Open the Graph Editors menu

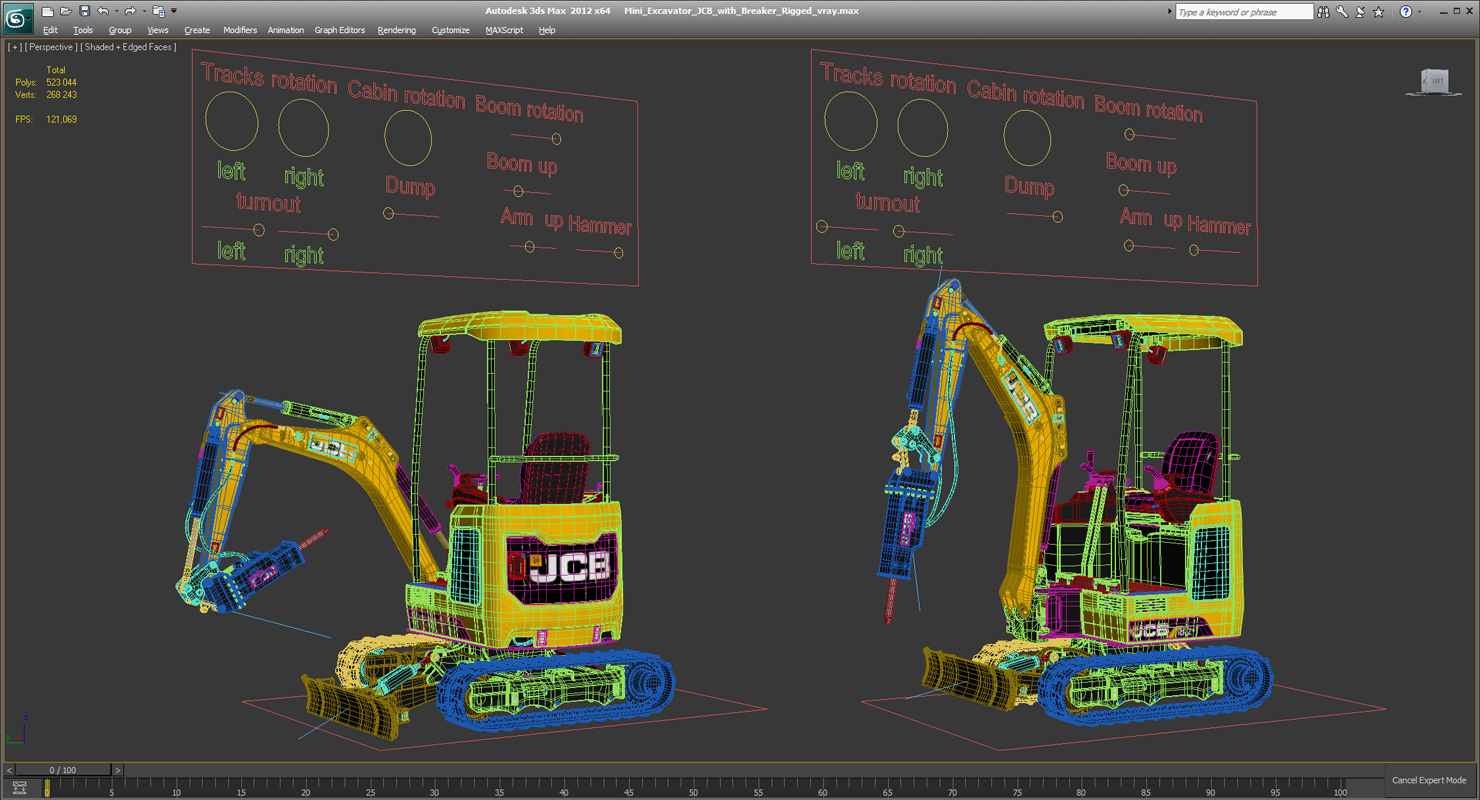(x=340, y=30)
